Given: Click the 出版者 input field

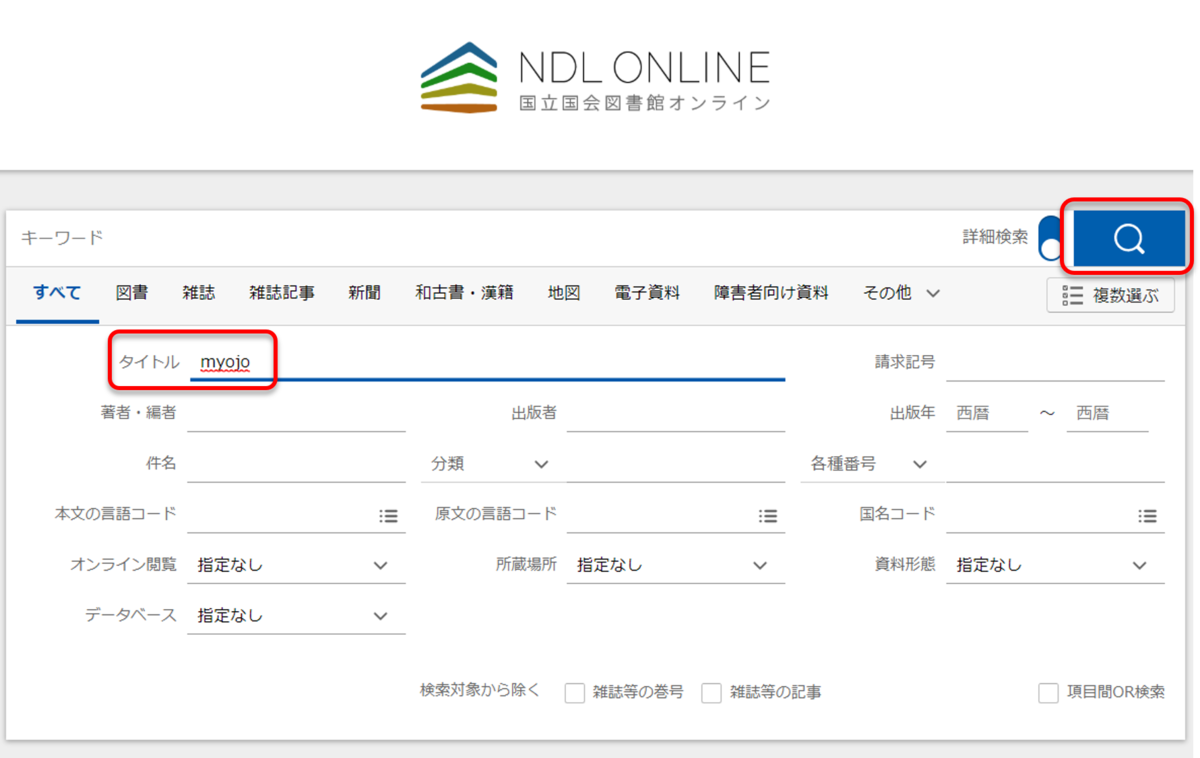Looking at the screenshot, I should (x=676, y=413).
